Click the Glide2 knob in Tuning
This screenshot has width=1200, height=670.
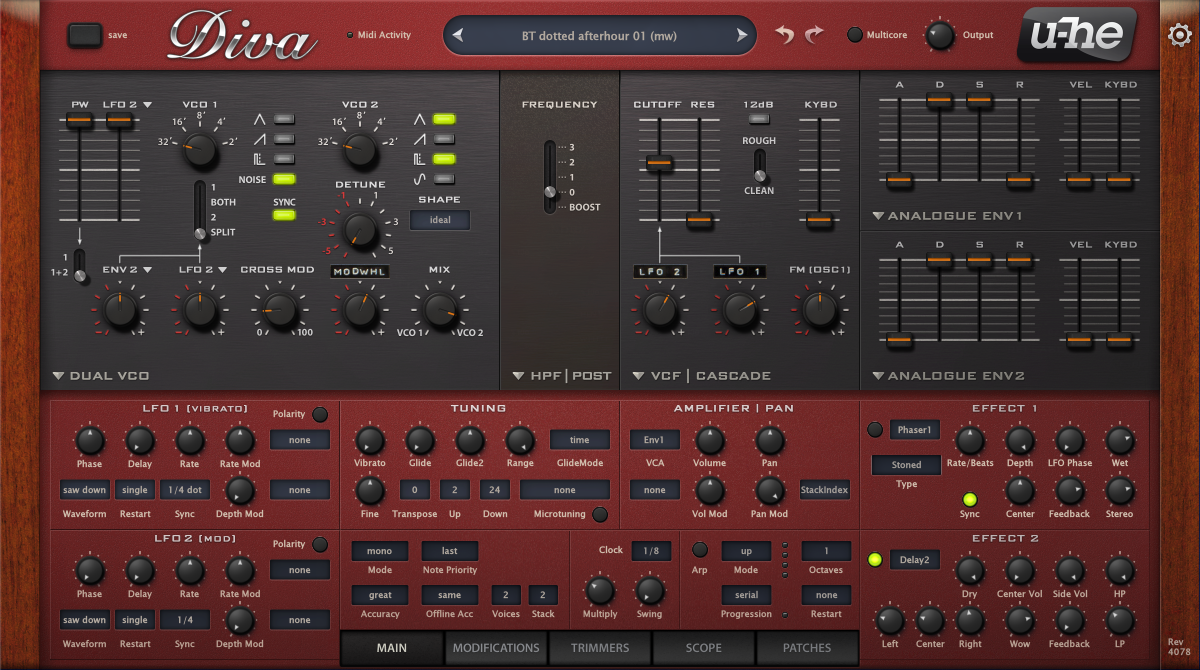[470, 440]
